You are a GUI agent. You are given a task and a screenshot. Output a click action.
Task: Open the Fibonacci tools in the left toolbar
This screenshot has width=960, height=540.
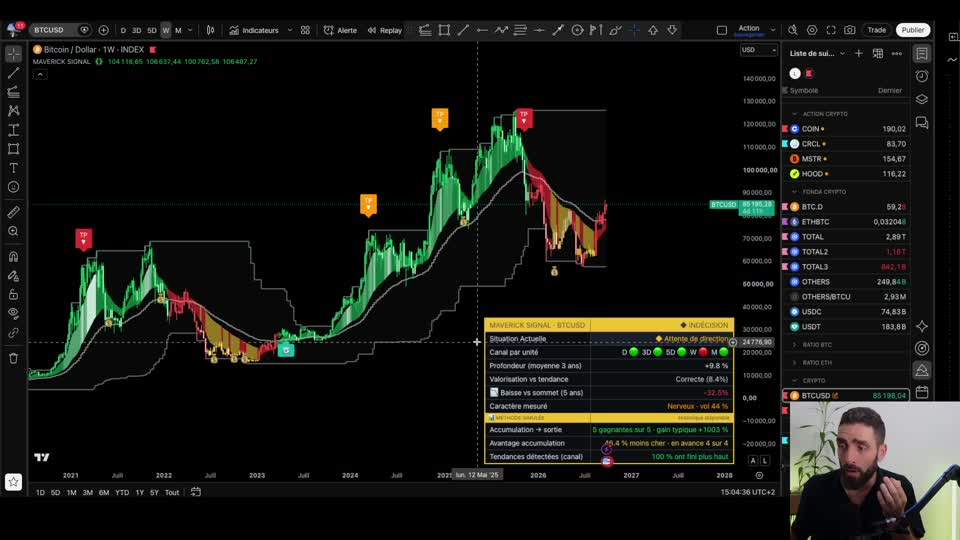(13, 92)
